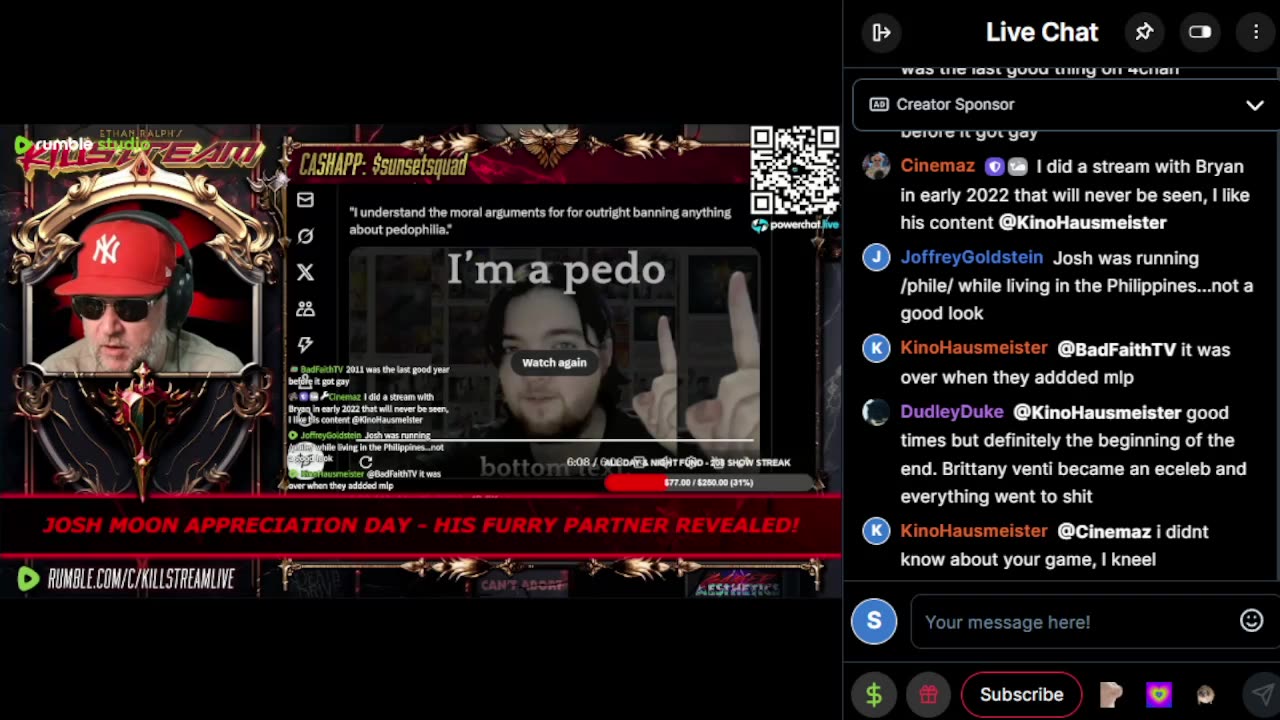Select the first emote after Subscribe

1111,694
